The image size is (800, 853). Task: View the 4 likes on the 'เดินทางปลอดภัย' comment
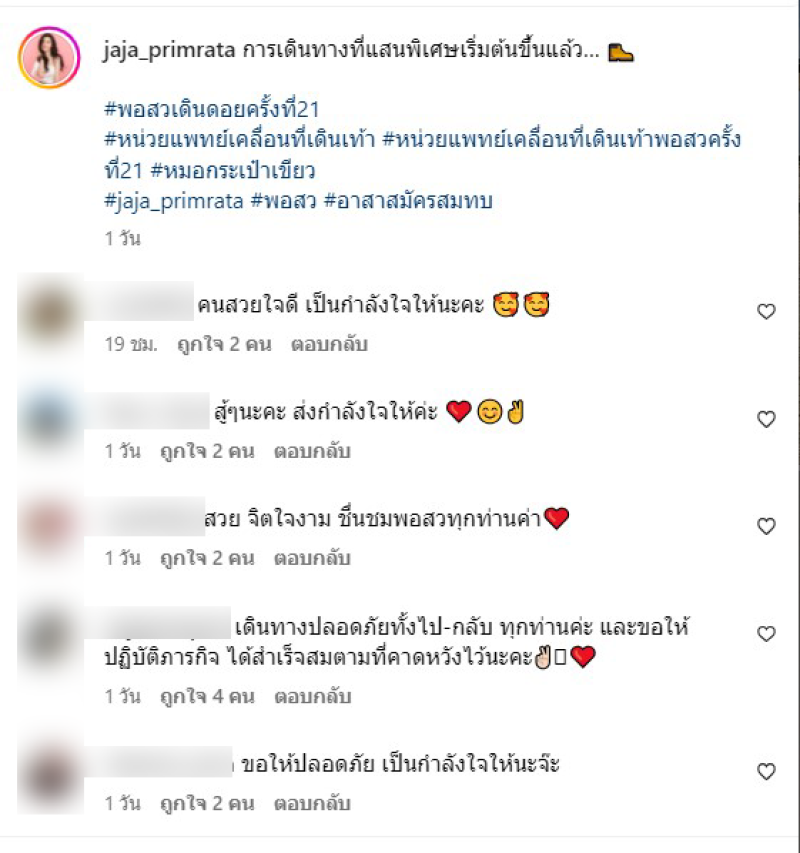coord(207,696)
